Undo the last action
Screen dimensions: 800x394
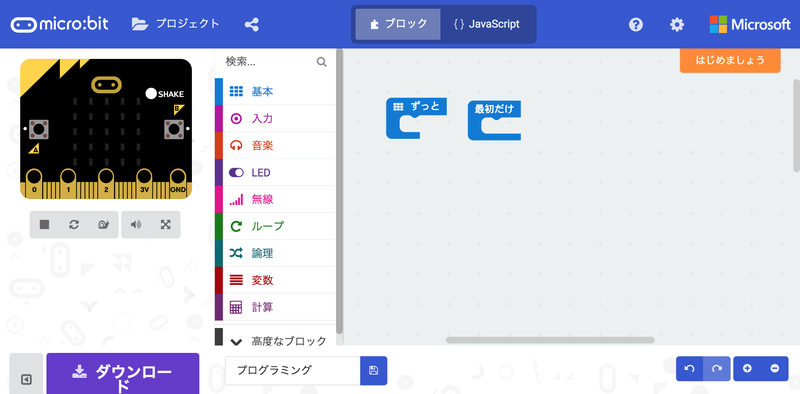pos(689,368)
